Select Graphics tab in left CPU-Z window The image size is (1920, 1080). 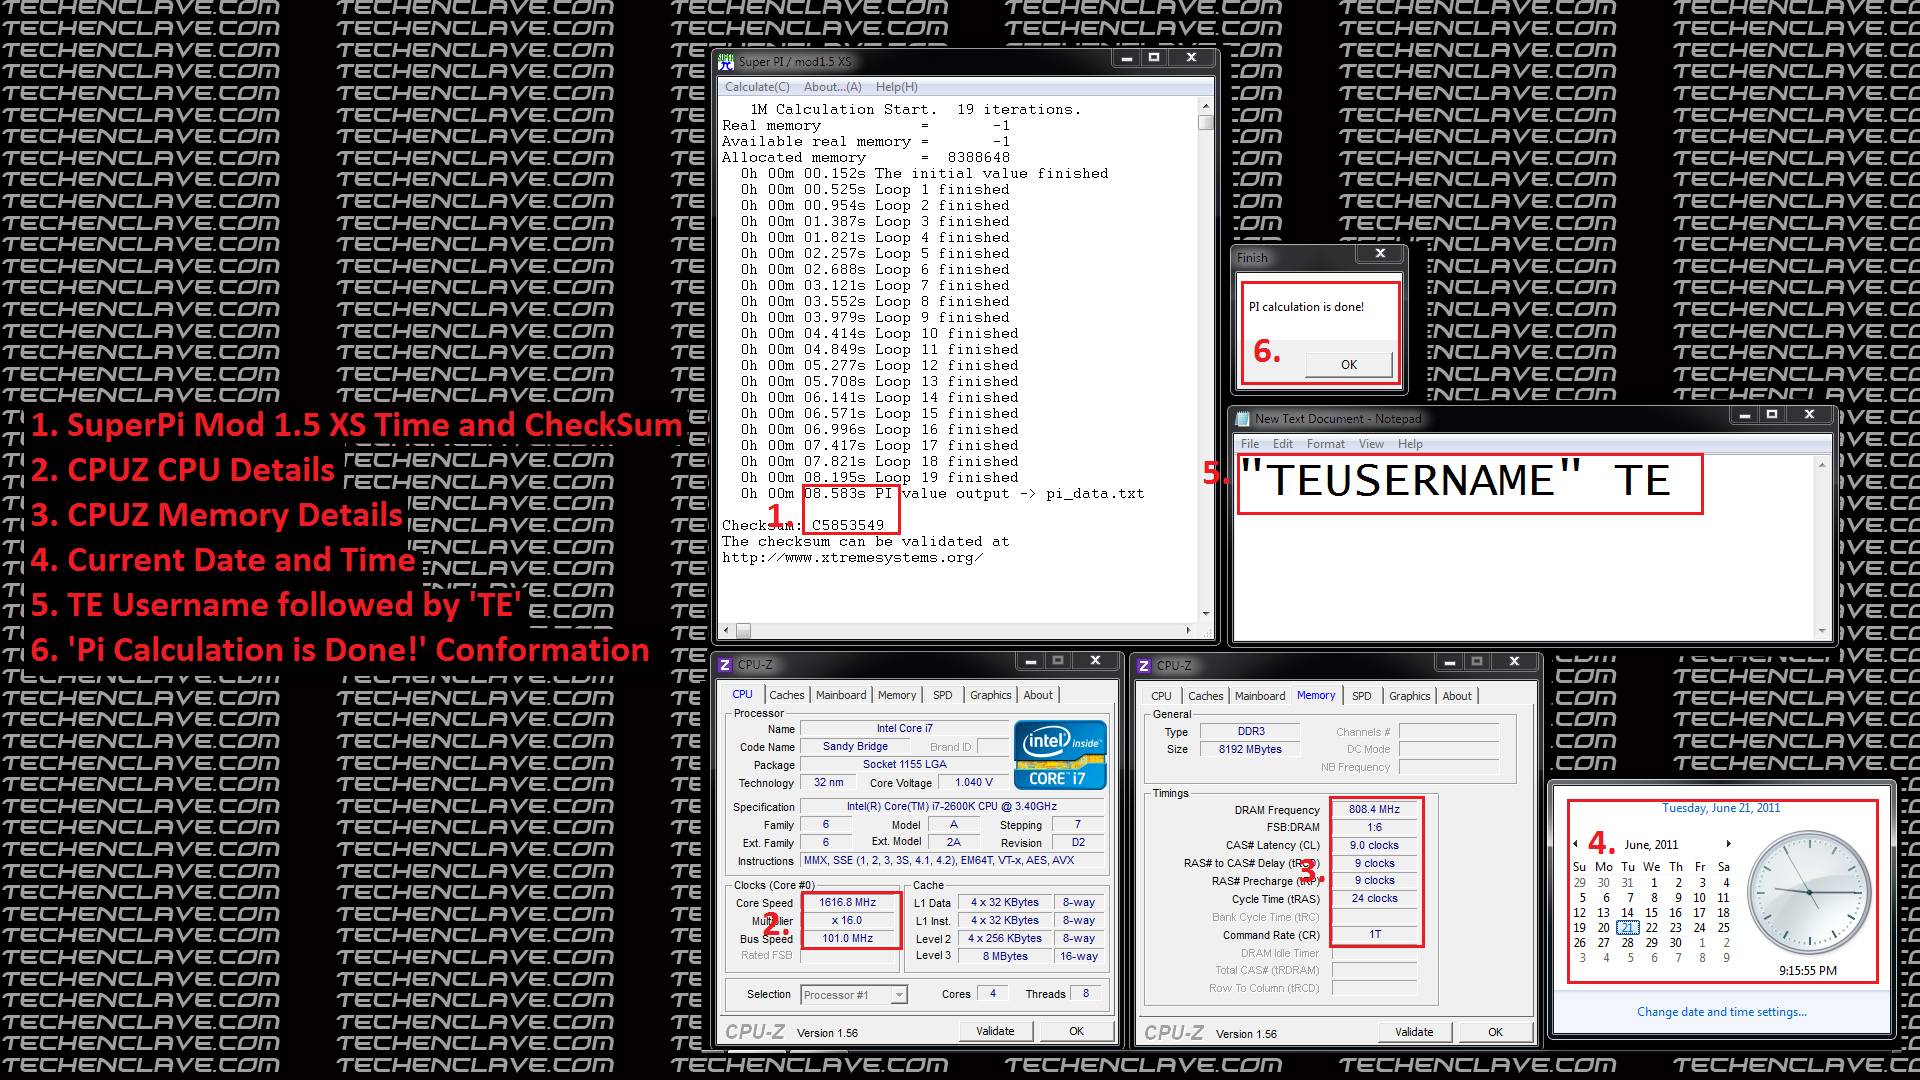[x=990, y=695]
